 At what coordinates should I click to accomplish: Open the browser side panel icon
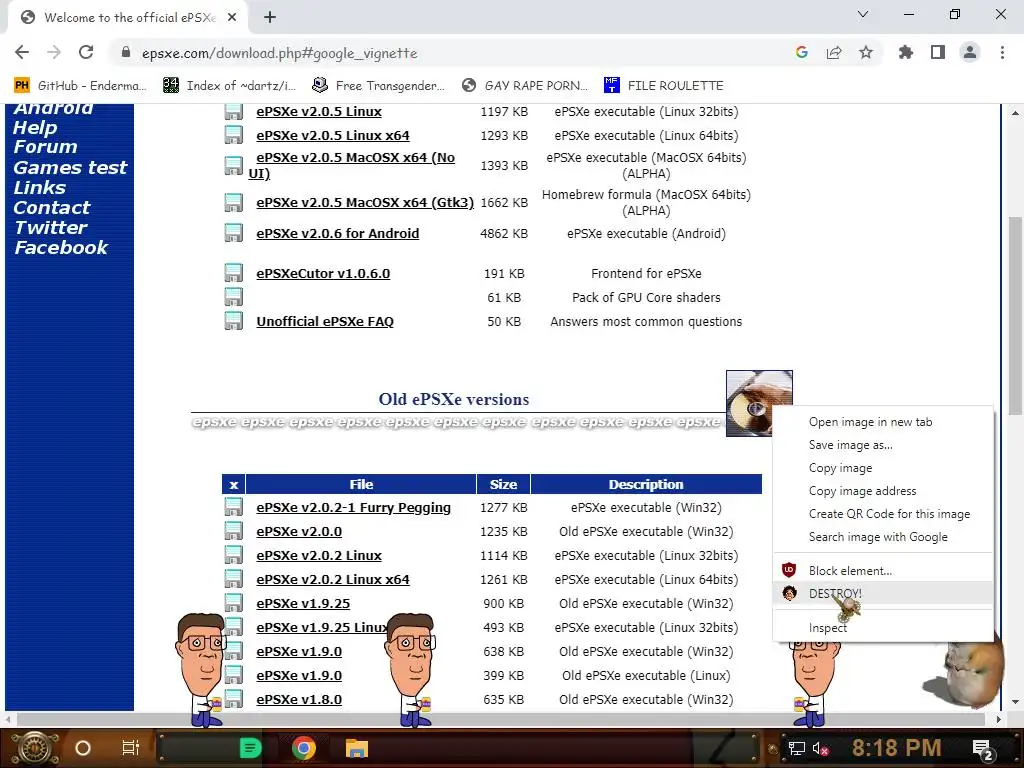pyautogui.click(x=938, y=52)
